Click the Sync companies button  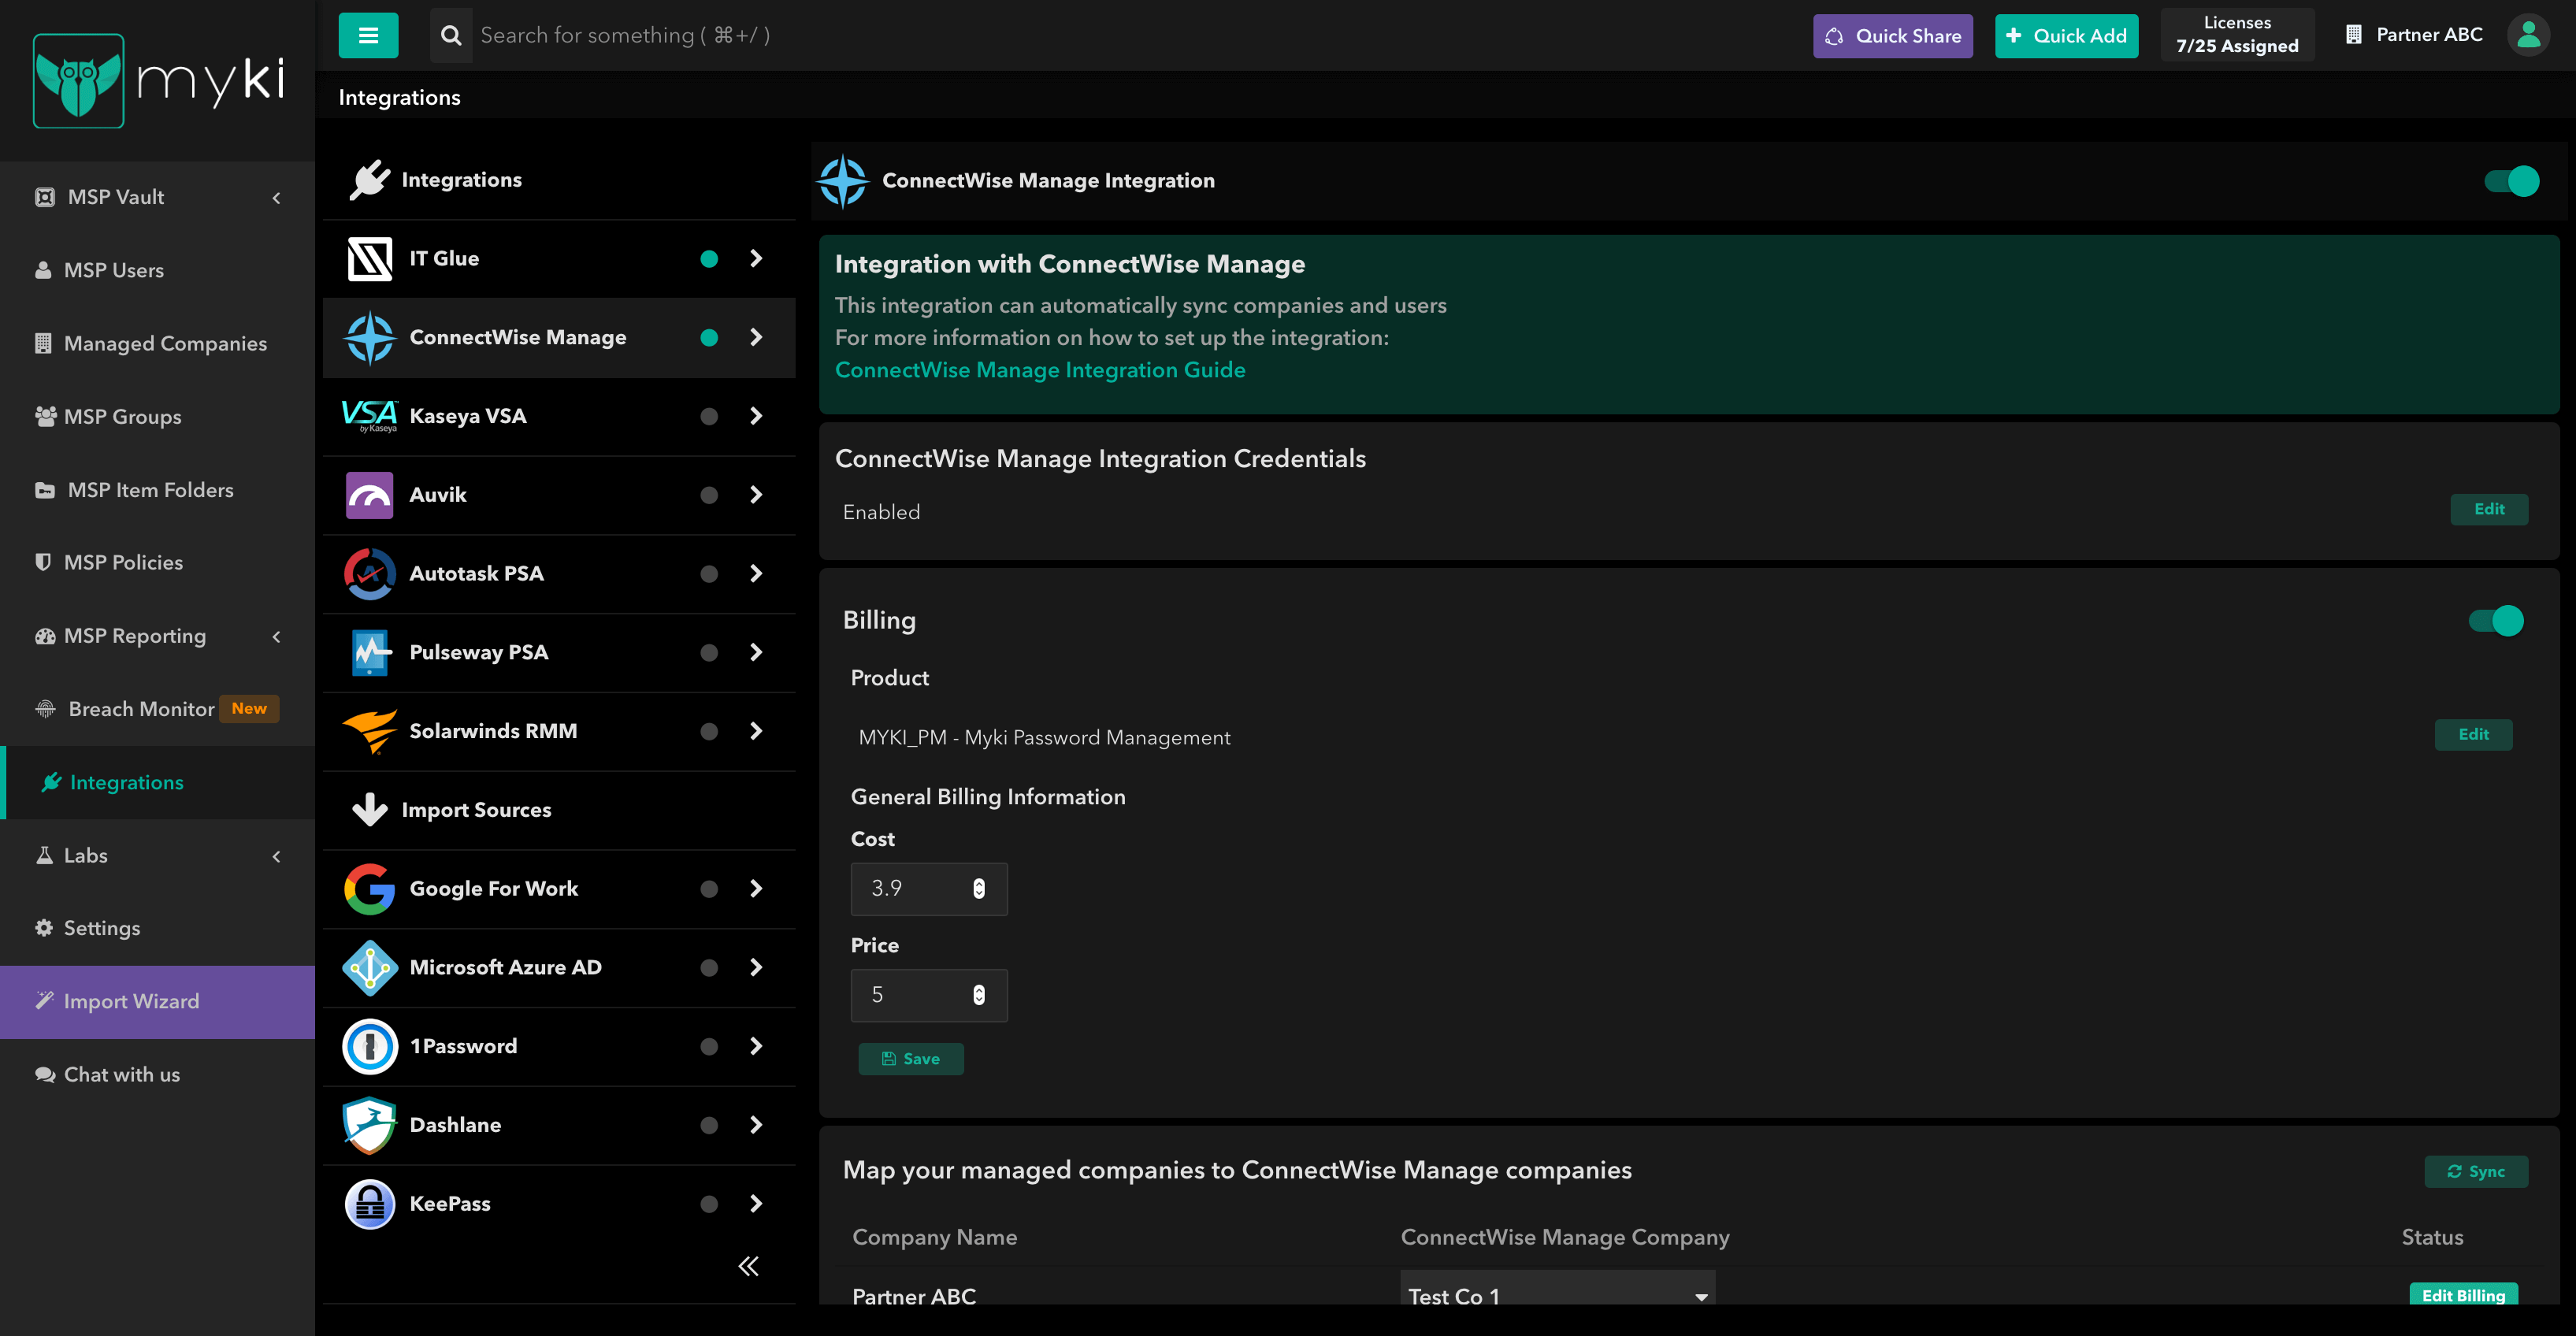[x=2475, y=1171]
